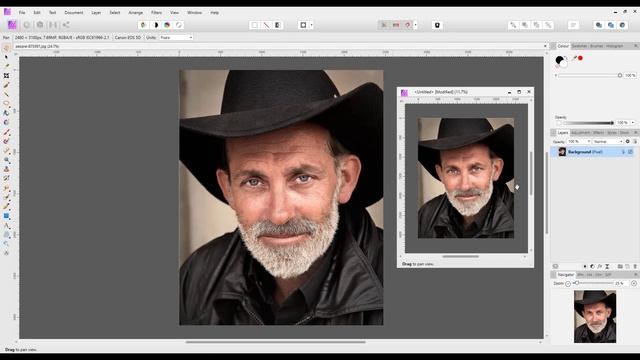Click Navigator zoom out minus button
640x360 pixels.
point(568,283)
